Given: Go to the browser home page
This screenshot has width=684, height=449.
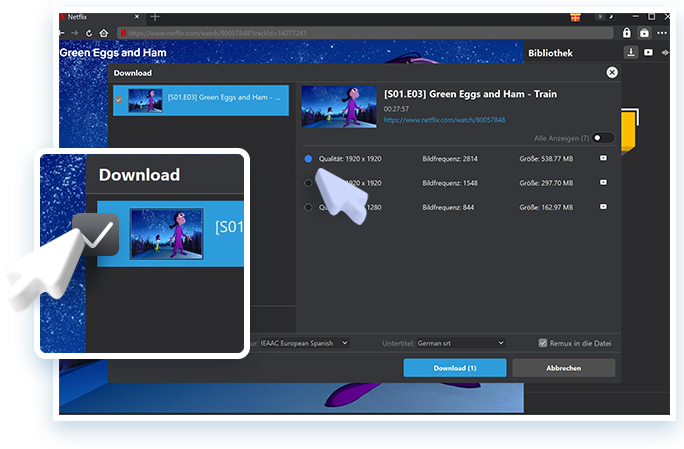Looking at the screenshot, I should coord(104,33).
